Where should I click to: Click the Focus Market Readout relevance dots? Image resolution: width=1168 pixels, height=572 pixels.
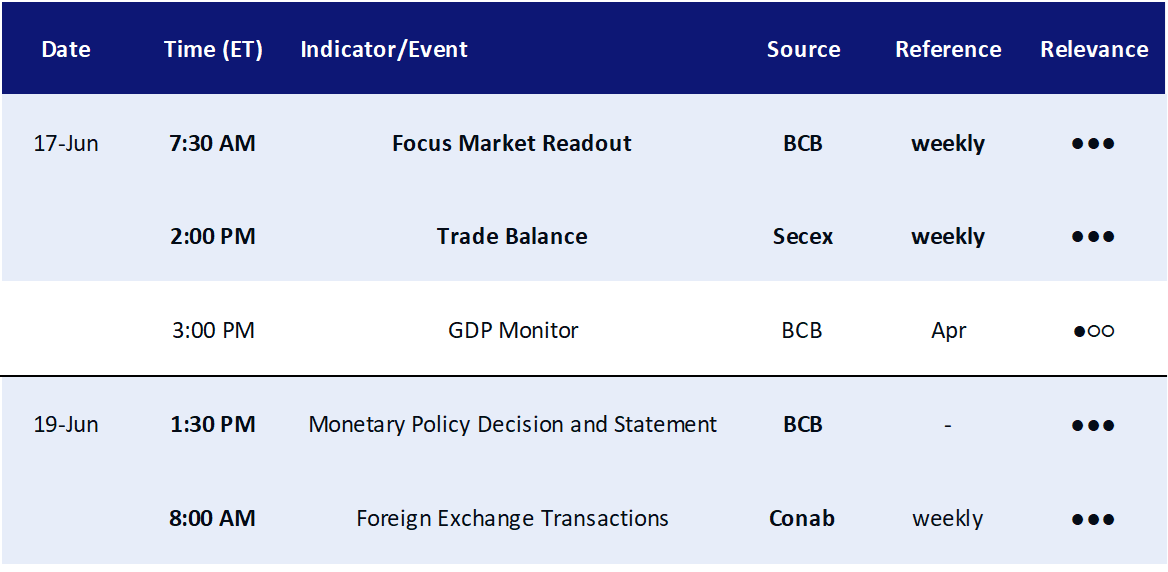1093,144
